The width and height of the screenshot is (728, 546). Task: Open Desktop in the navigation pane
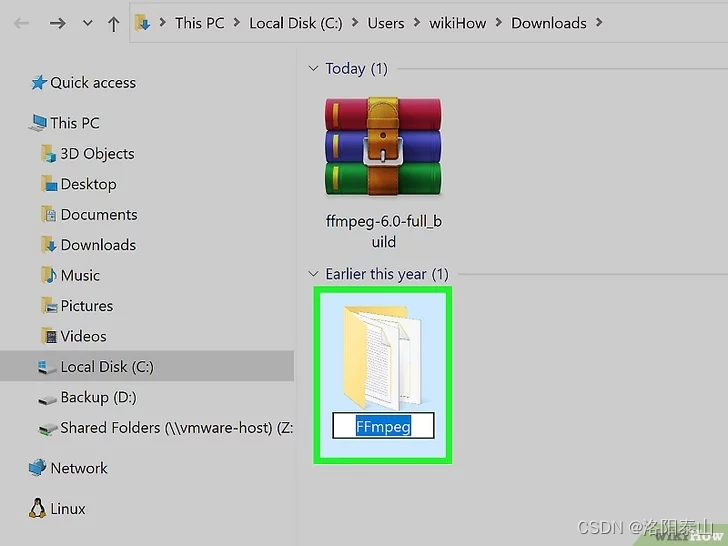[x=89, y=184]
